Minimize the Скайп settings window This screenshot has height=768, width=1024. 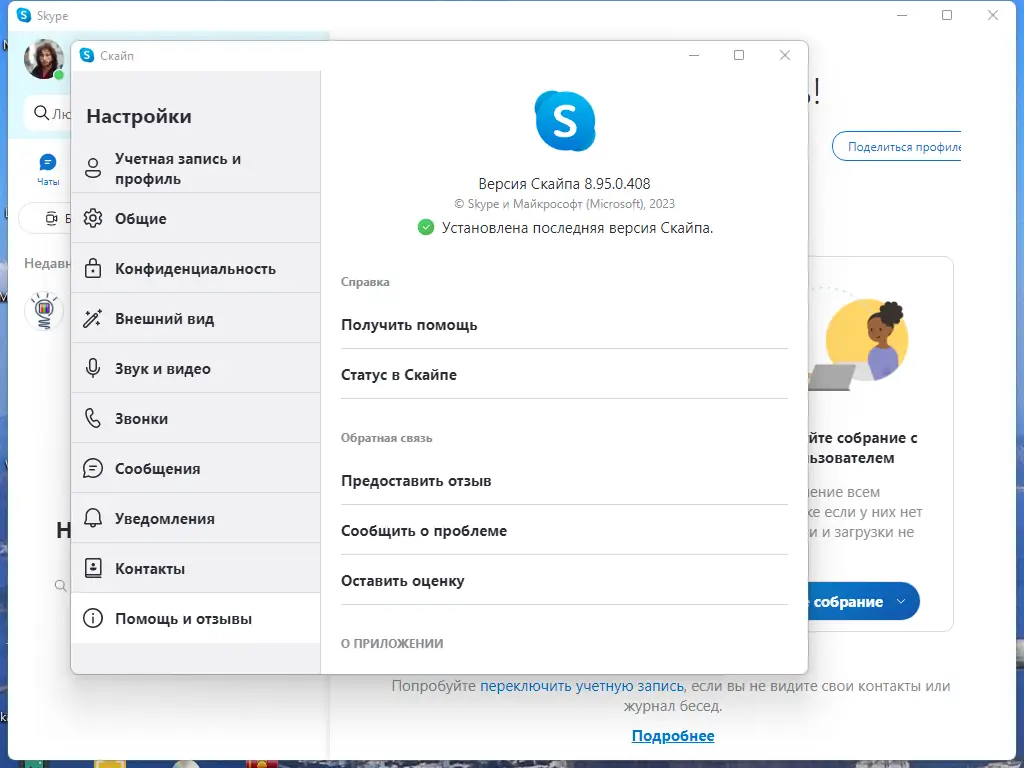click(x=694, y=56)
